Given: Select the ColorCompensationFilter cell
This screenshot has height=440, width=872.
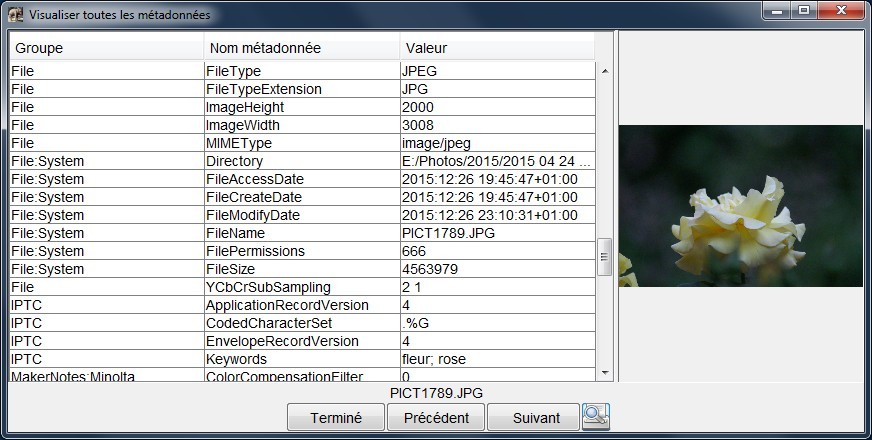Looking at the screenshot, I should point(302,375).
